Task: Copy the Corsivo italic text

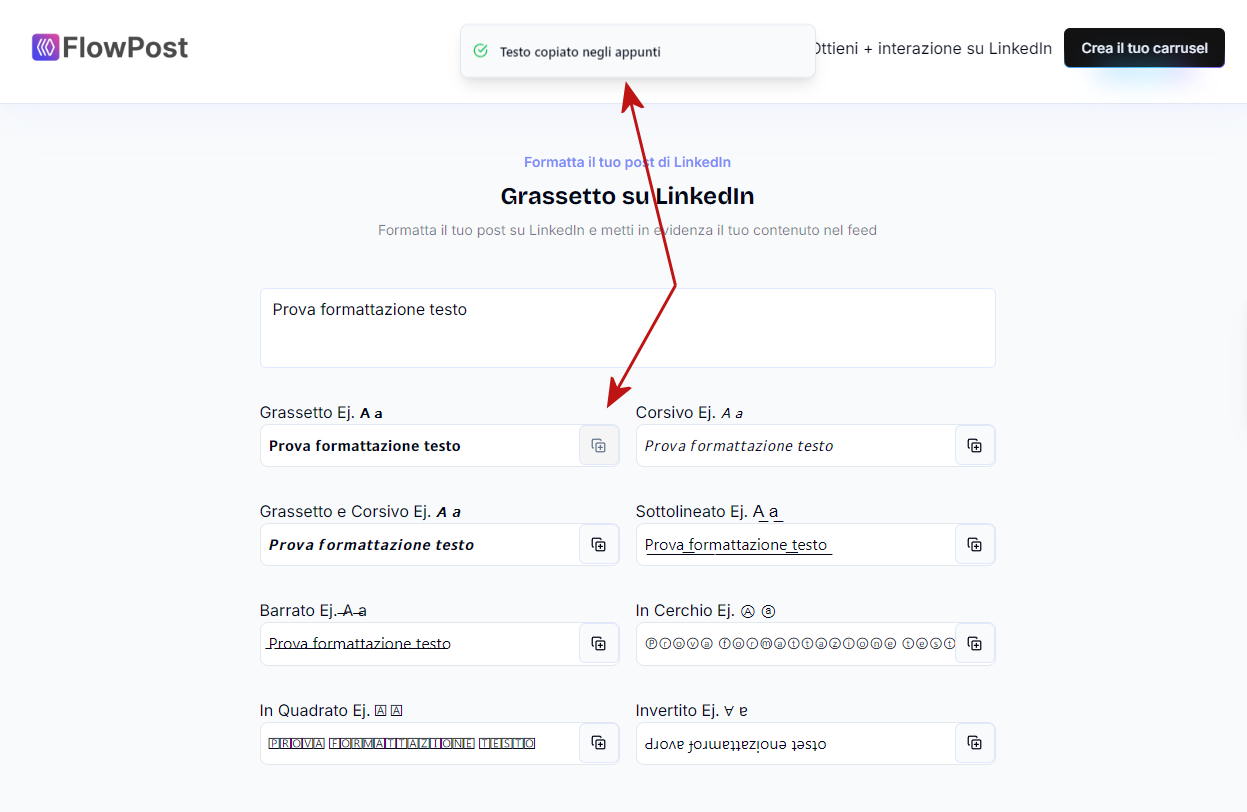Action: tap(974, 446)
